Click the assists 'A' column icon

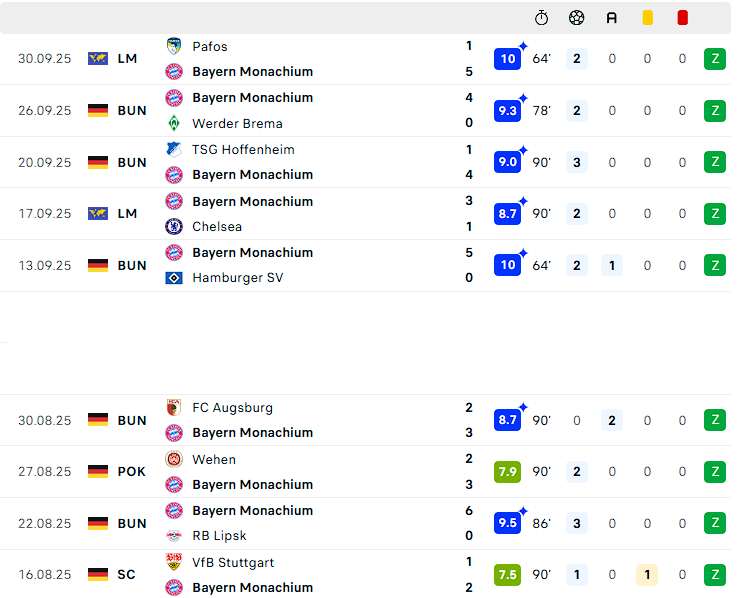coord(612,18)
